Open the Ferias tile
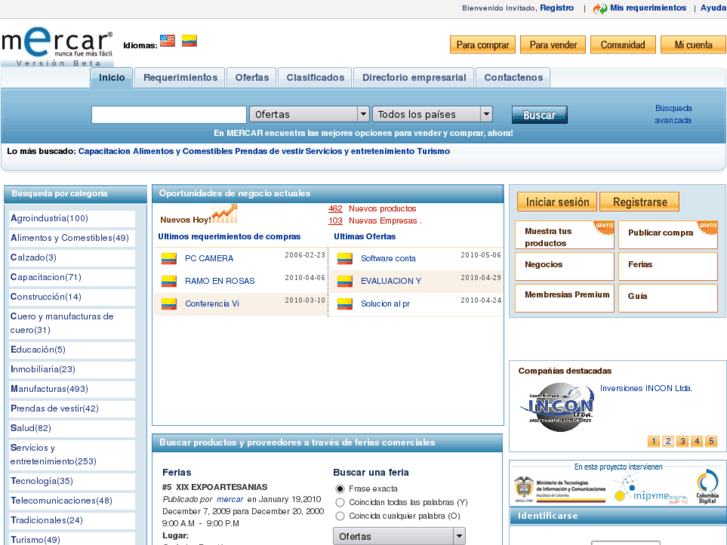727x545 pixels. (668, 266)
